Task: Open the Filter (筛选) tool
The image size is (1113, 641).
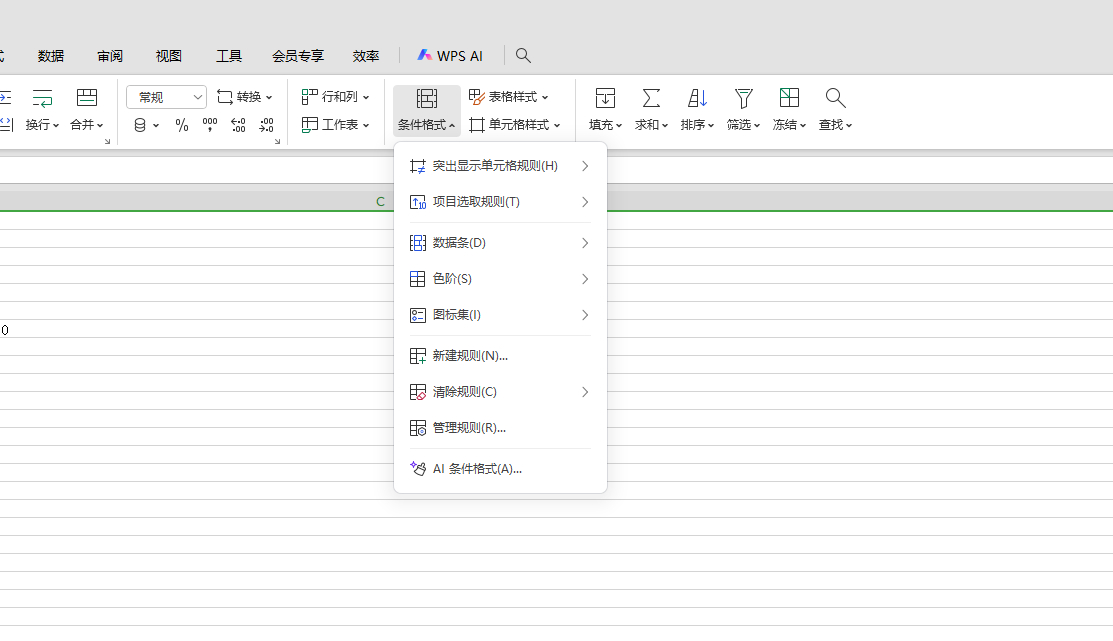Action: point(743,108)
